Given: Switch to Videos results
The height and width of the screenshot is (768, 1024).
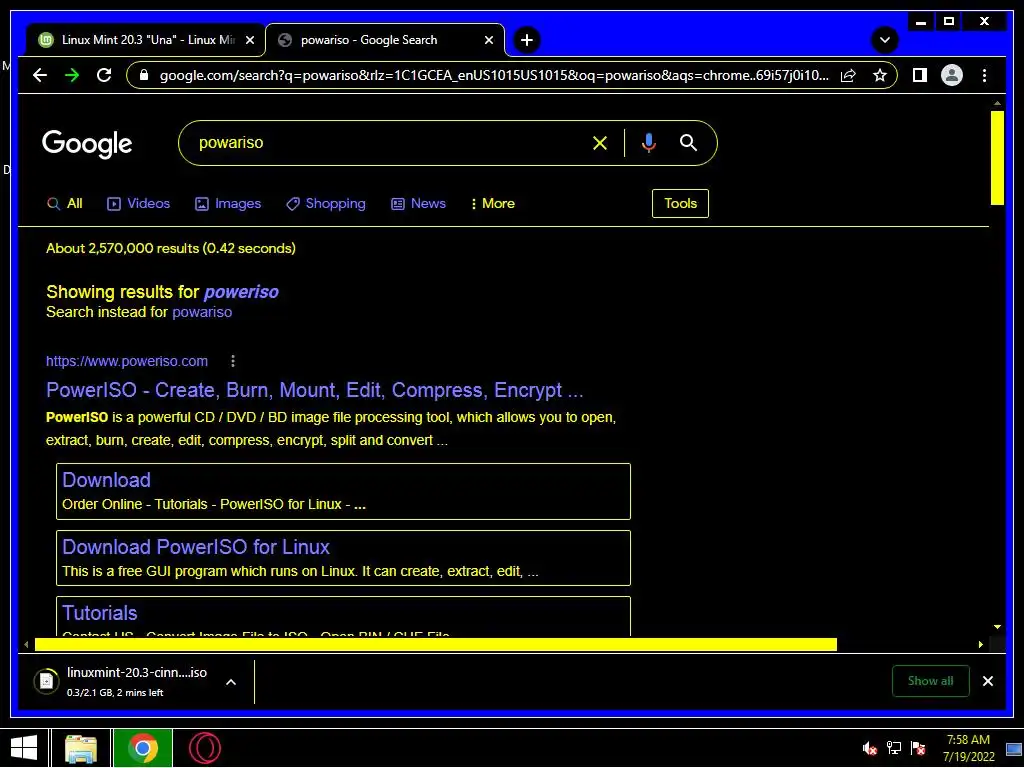Looking at the screenshot, I should [x=138, y=204].
